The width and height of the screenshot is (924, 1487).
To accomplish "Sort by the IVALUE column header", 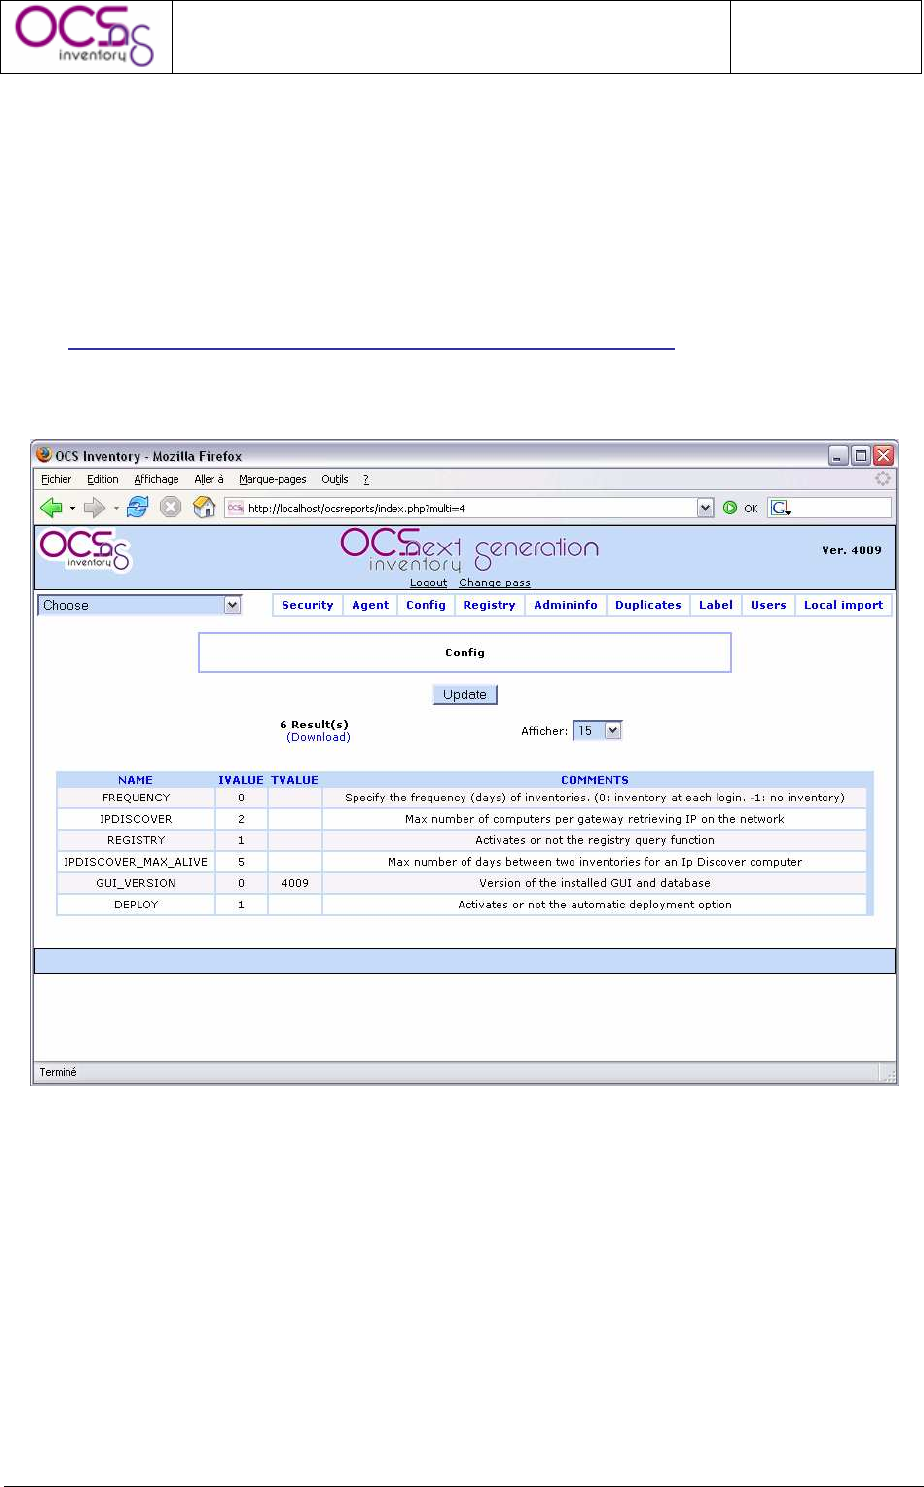I will tap(241, 780).
